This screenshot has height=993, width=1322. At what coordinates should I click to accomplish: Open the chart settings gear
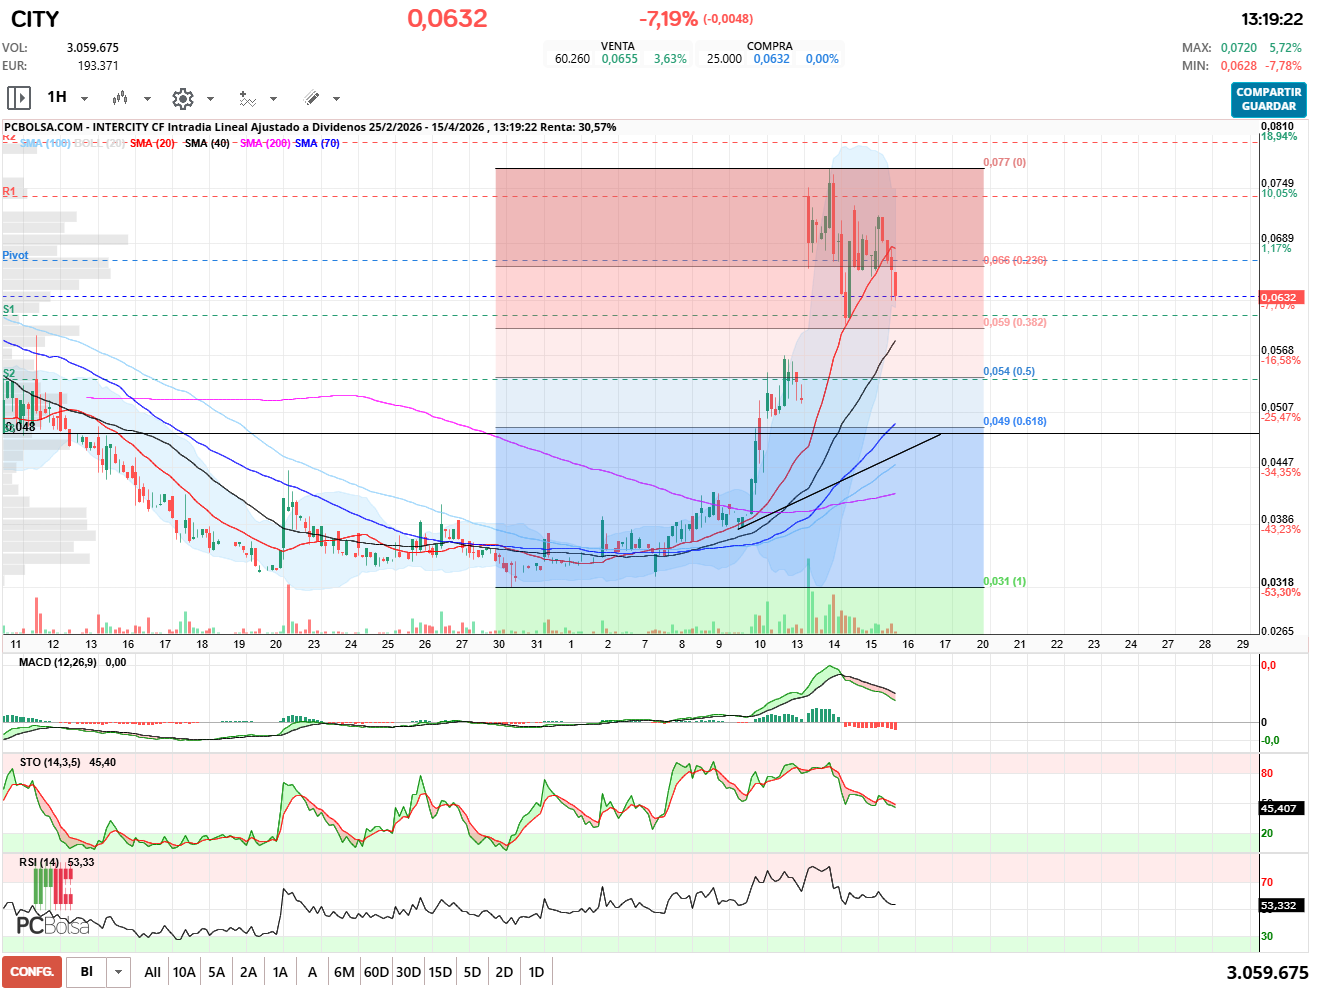coord(182,98)
